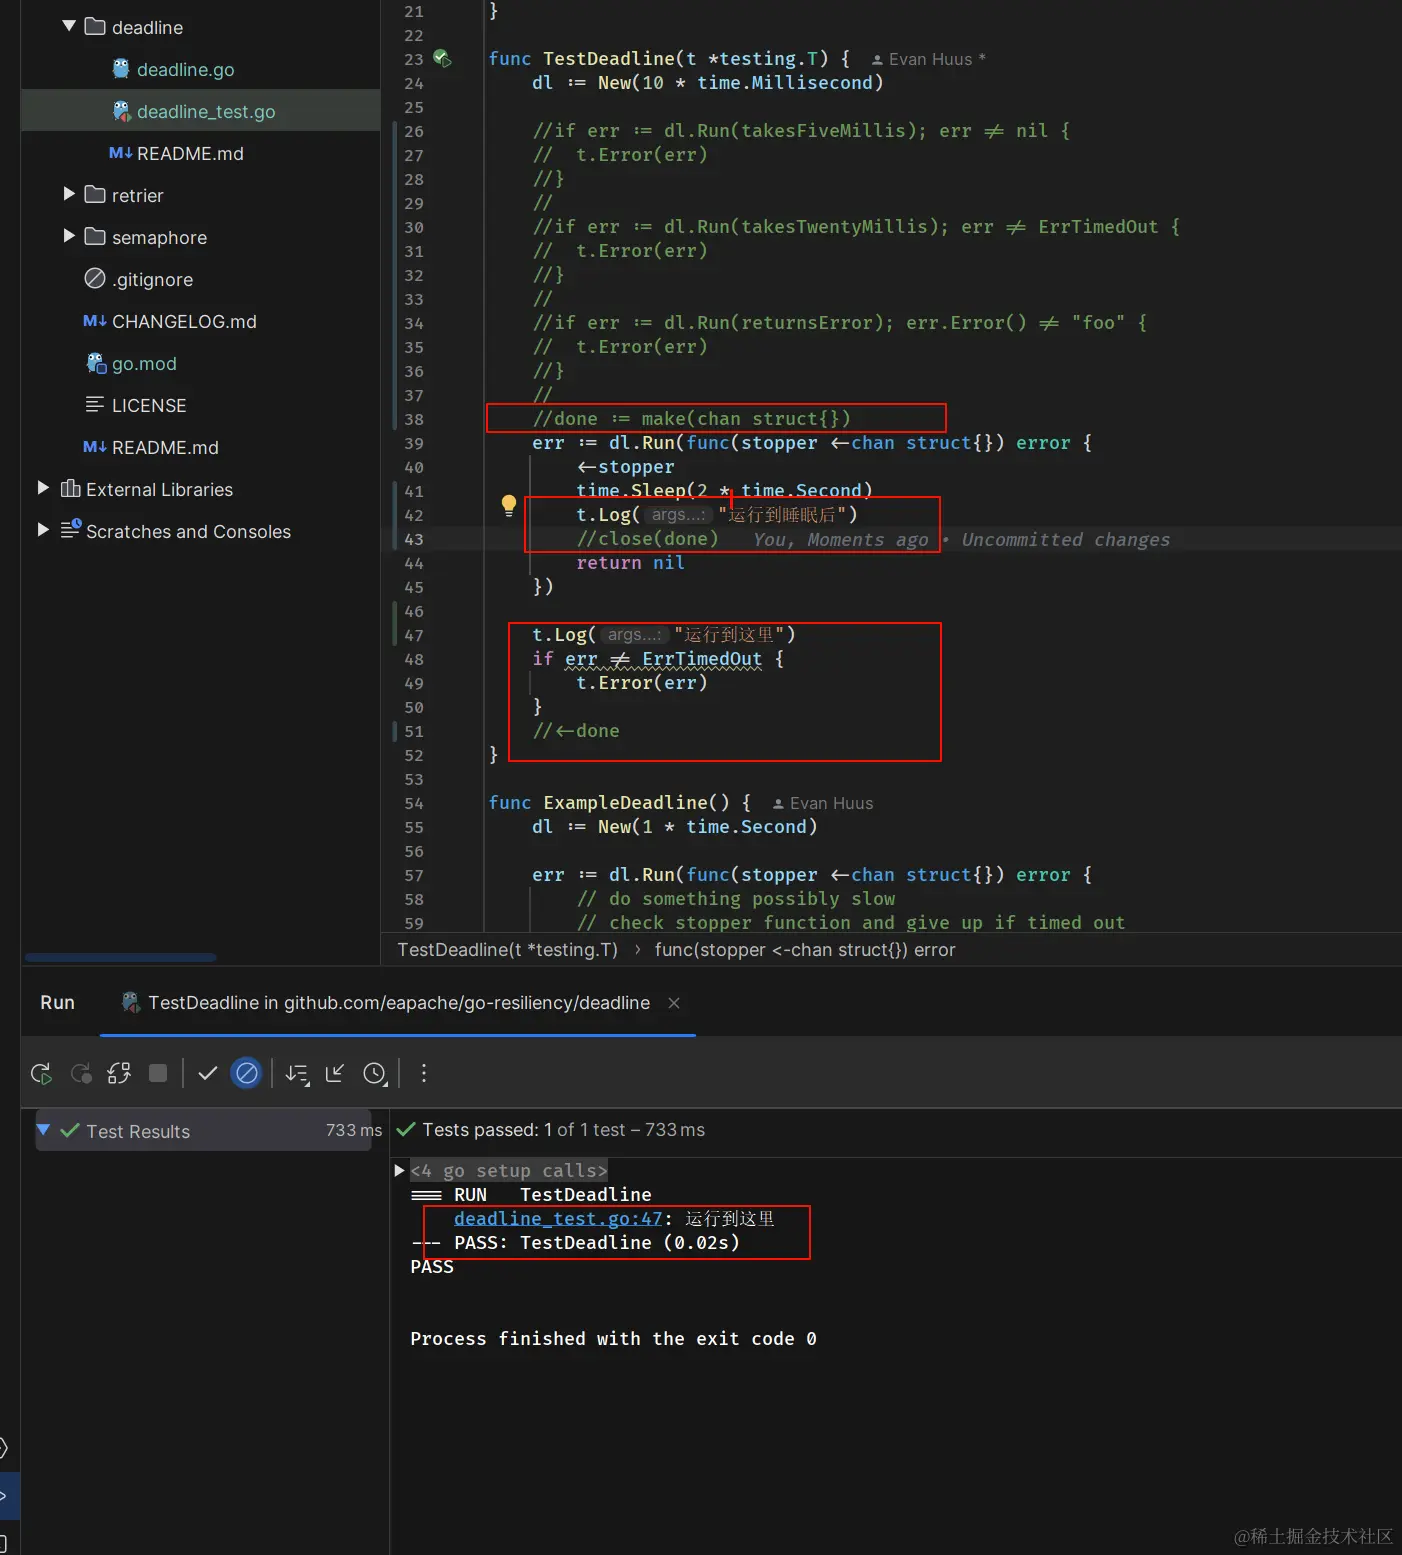The height and width of the screenshot is (1555, 1402).
Task: Click the retrier folder icon
Action: (x=95, y=194)
